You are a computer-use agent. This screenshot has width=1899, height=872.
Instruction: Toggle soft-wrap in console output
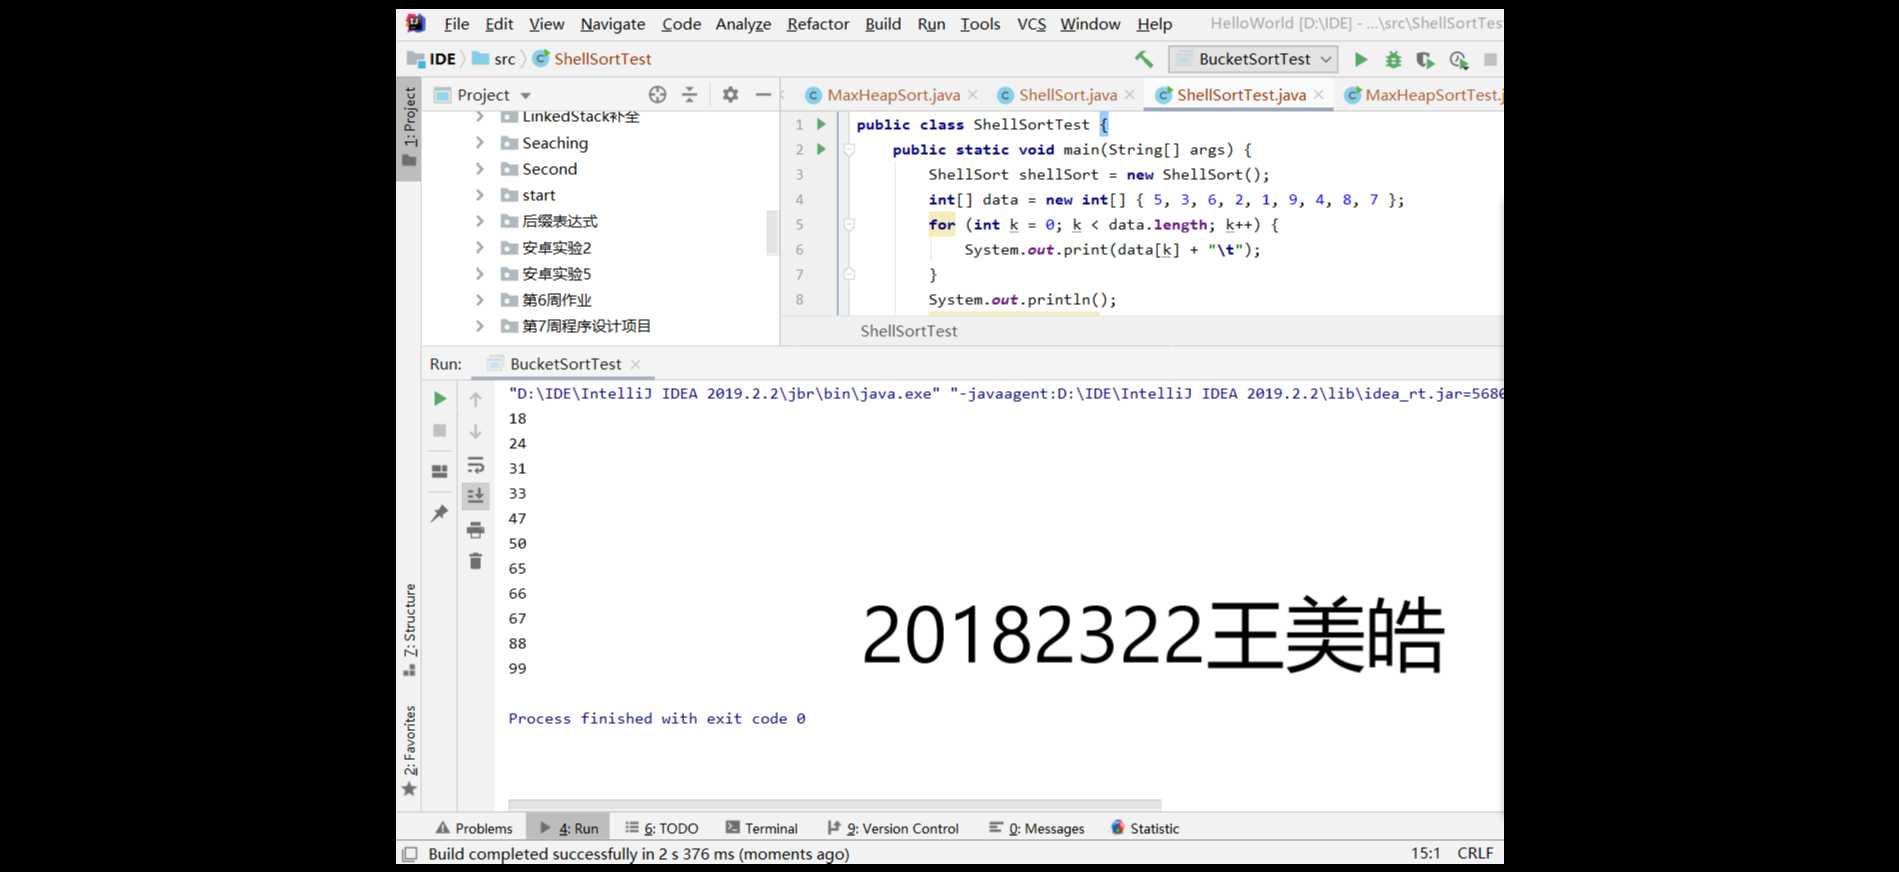[476, 465]
